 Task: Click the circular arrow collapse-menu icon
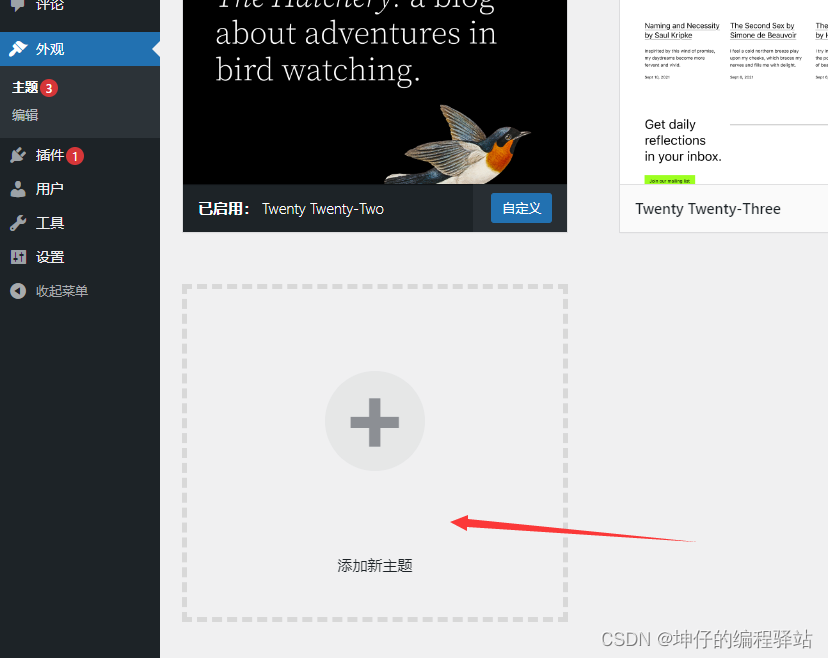point(18,291)
